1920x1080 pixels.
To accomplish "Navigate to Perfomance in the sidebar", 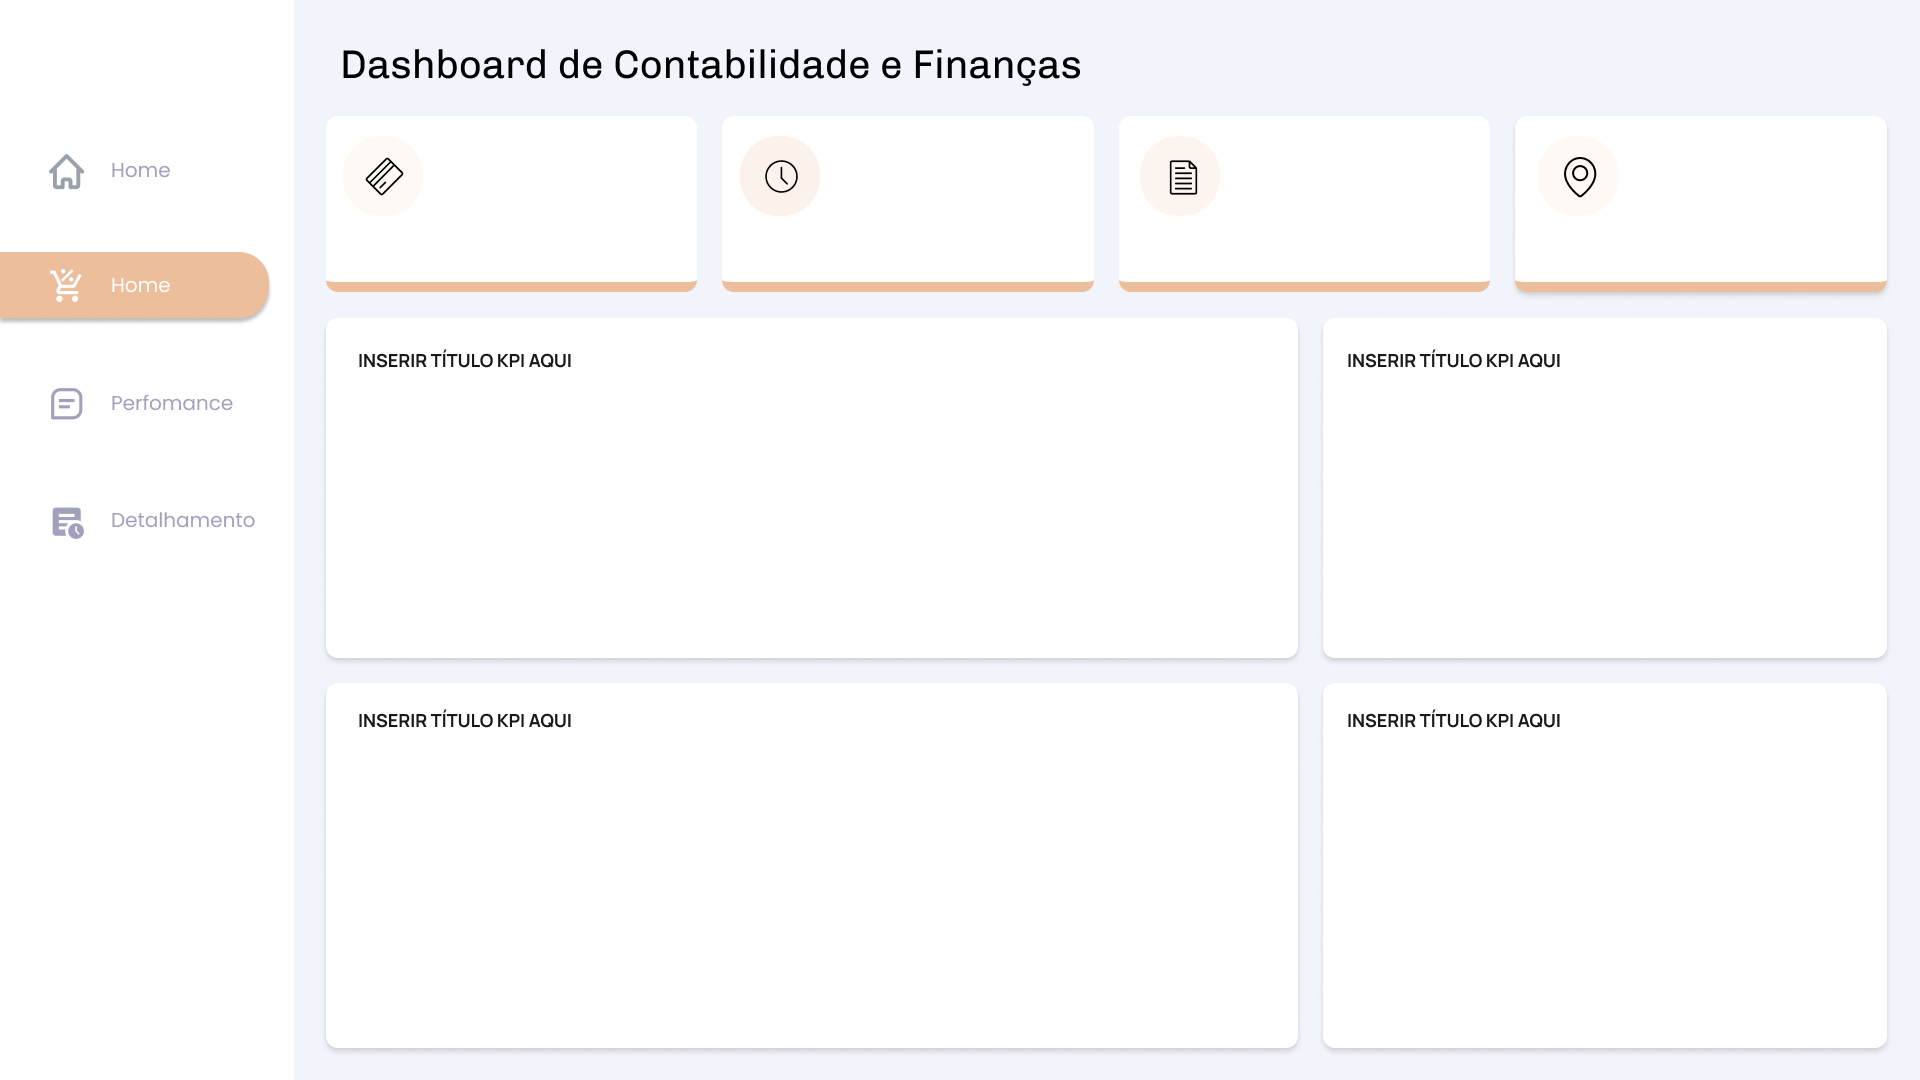I will click(171, 403).
